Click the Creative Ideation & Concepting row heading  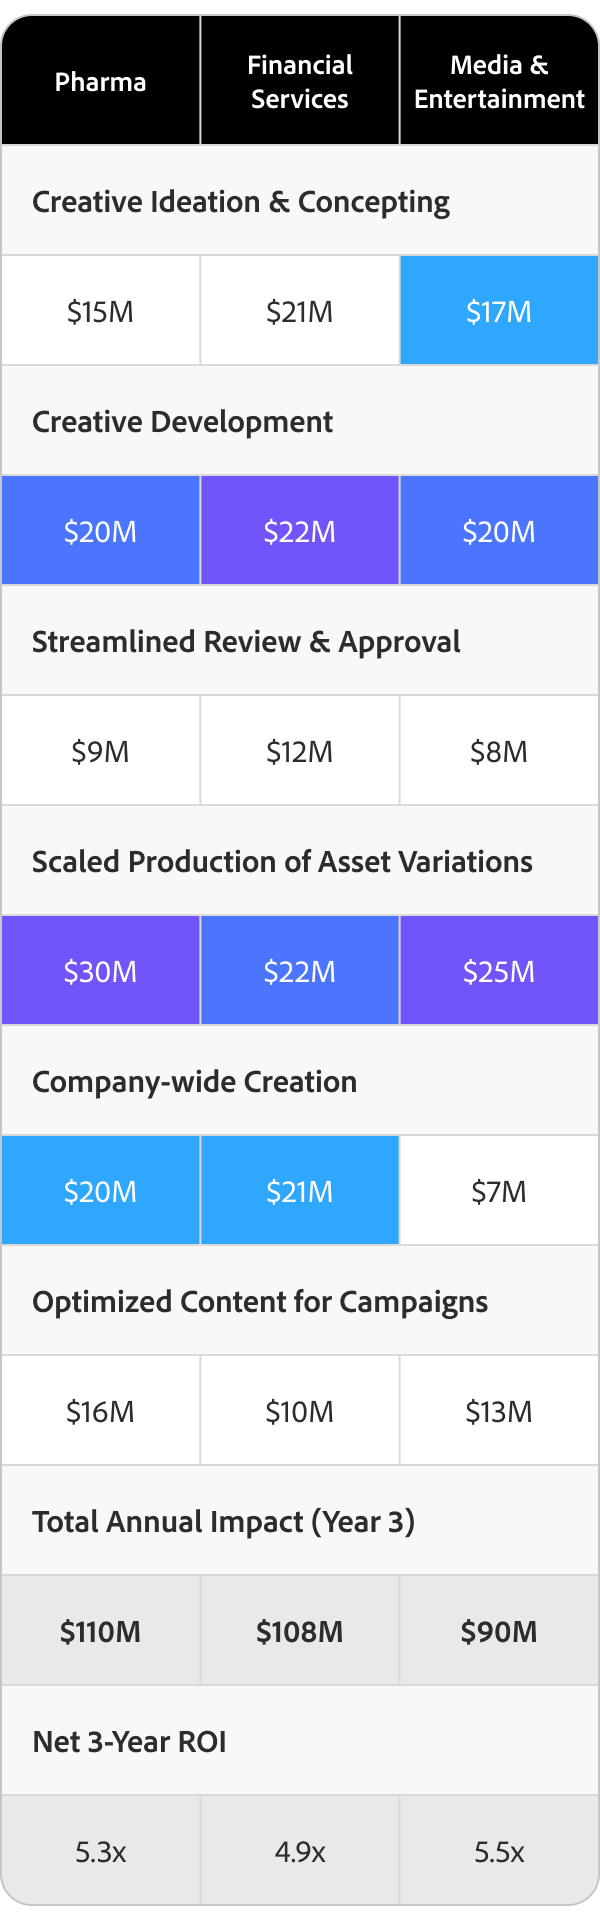(x=241, y=202)
